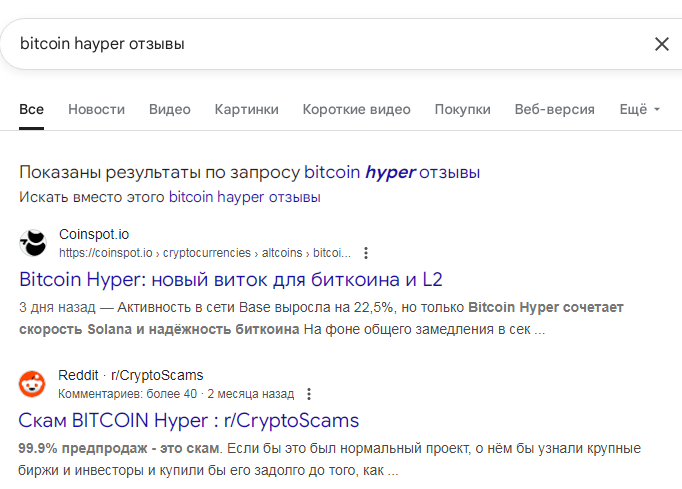Go to the Короткие видео tab
Image resolution: width=682 pixels, height=489 pixels.
pyautogui.click(x=356, y=109)
